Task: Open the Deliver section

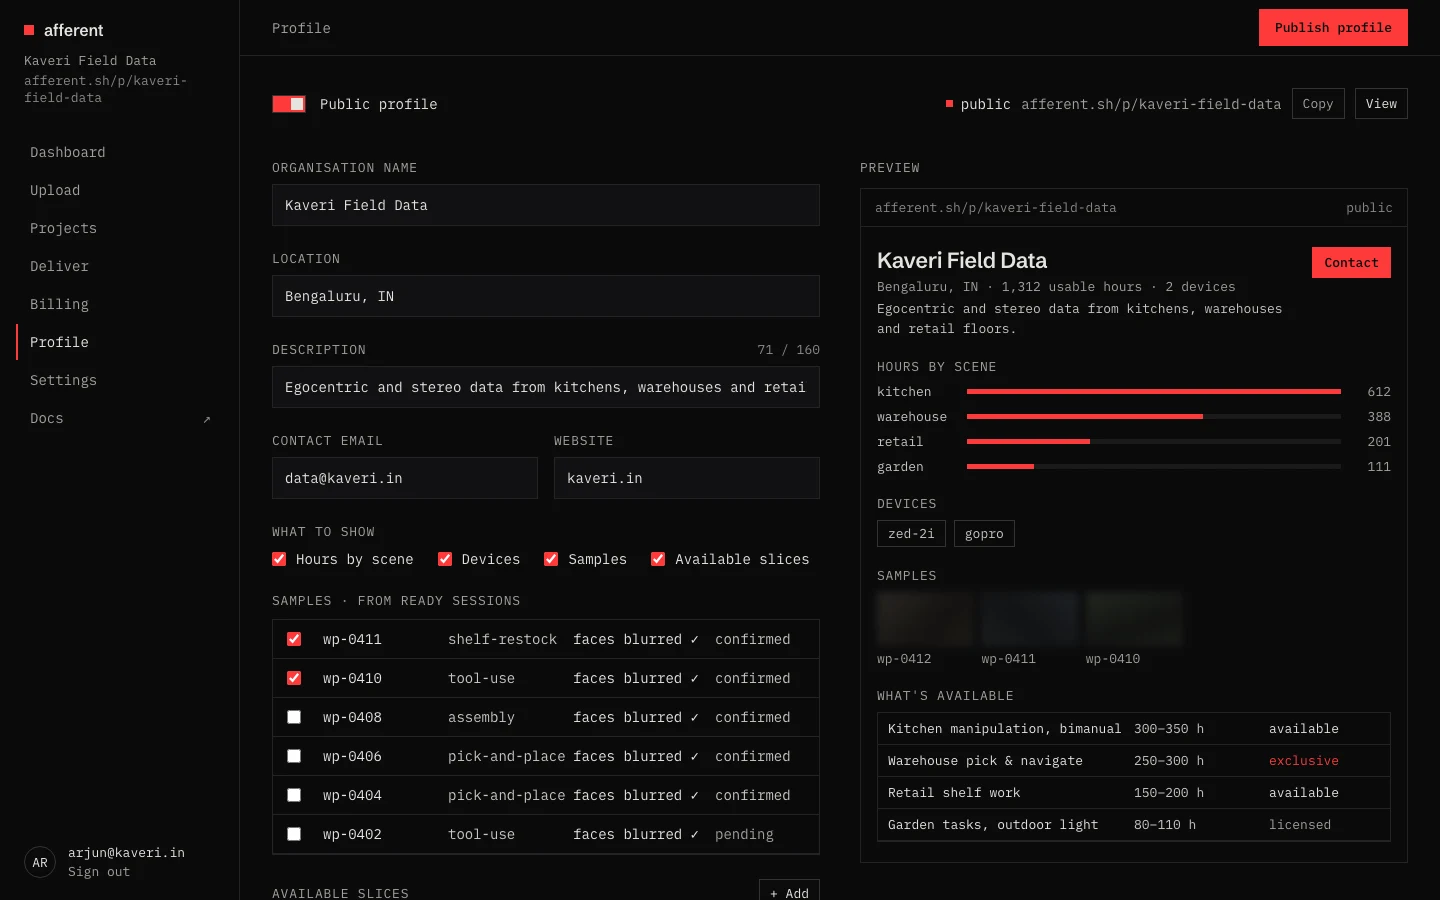Action: click(119, 266)
